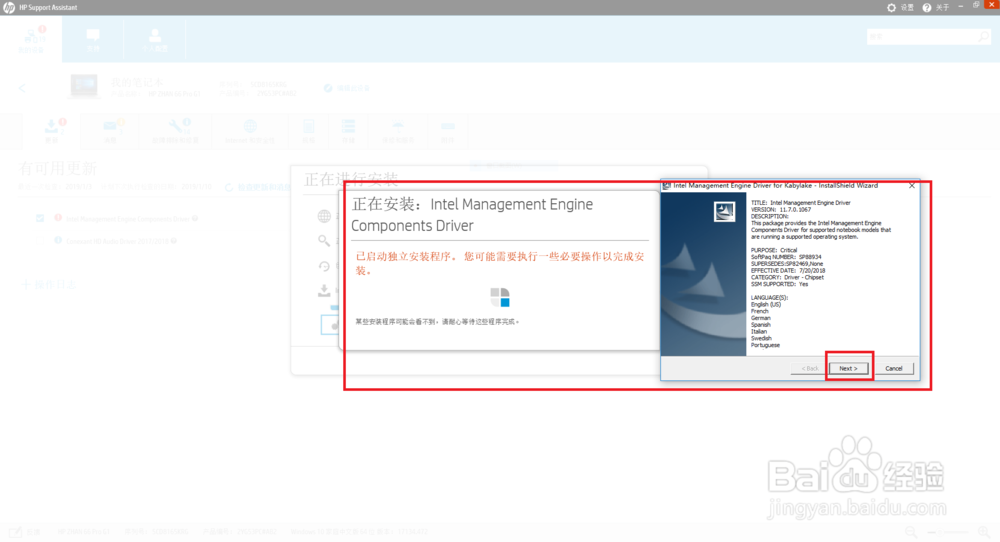Open the 我的设备 (My Devices) tab
This screenshot has width=1000, height=542.
tap(31, 40)
